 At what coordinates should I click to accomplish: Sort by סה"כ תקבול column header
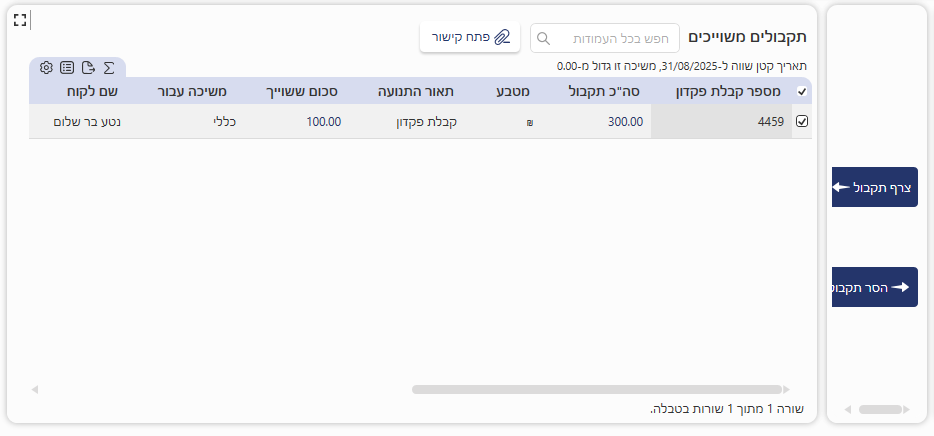605,92
